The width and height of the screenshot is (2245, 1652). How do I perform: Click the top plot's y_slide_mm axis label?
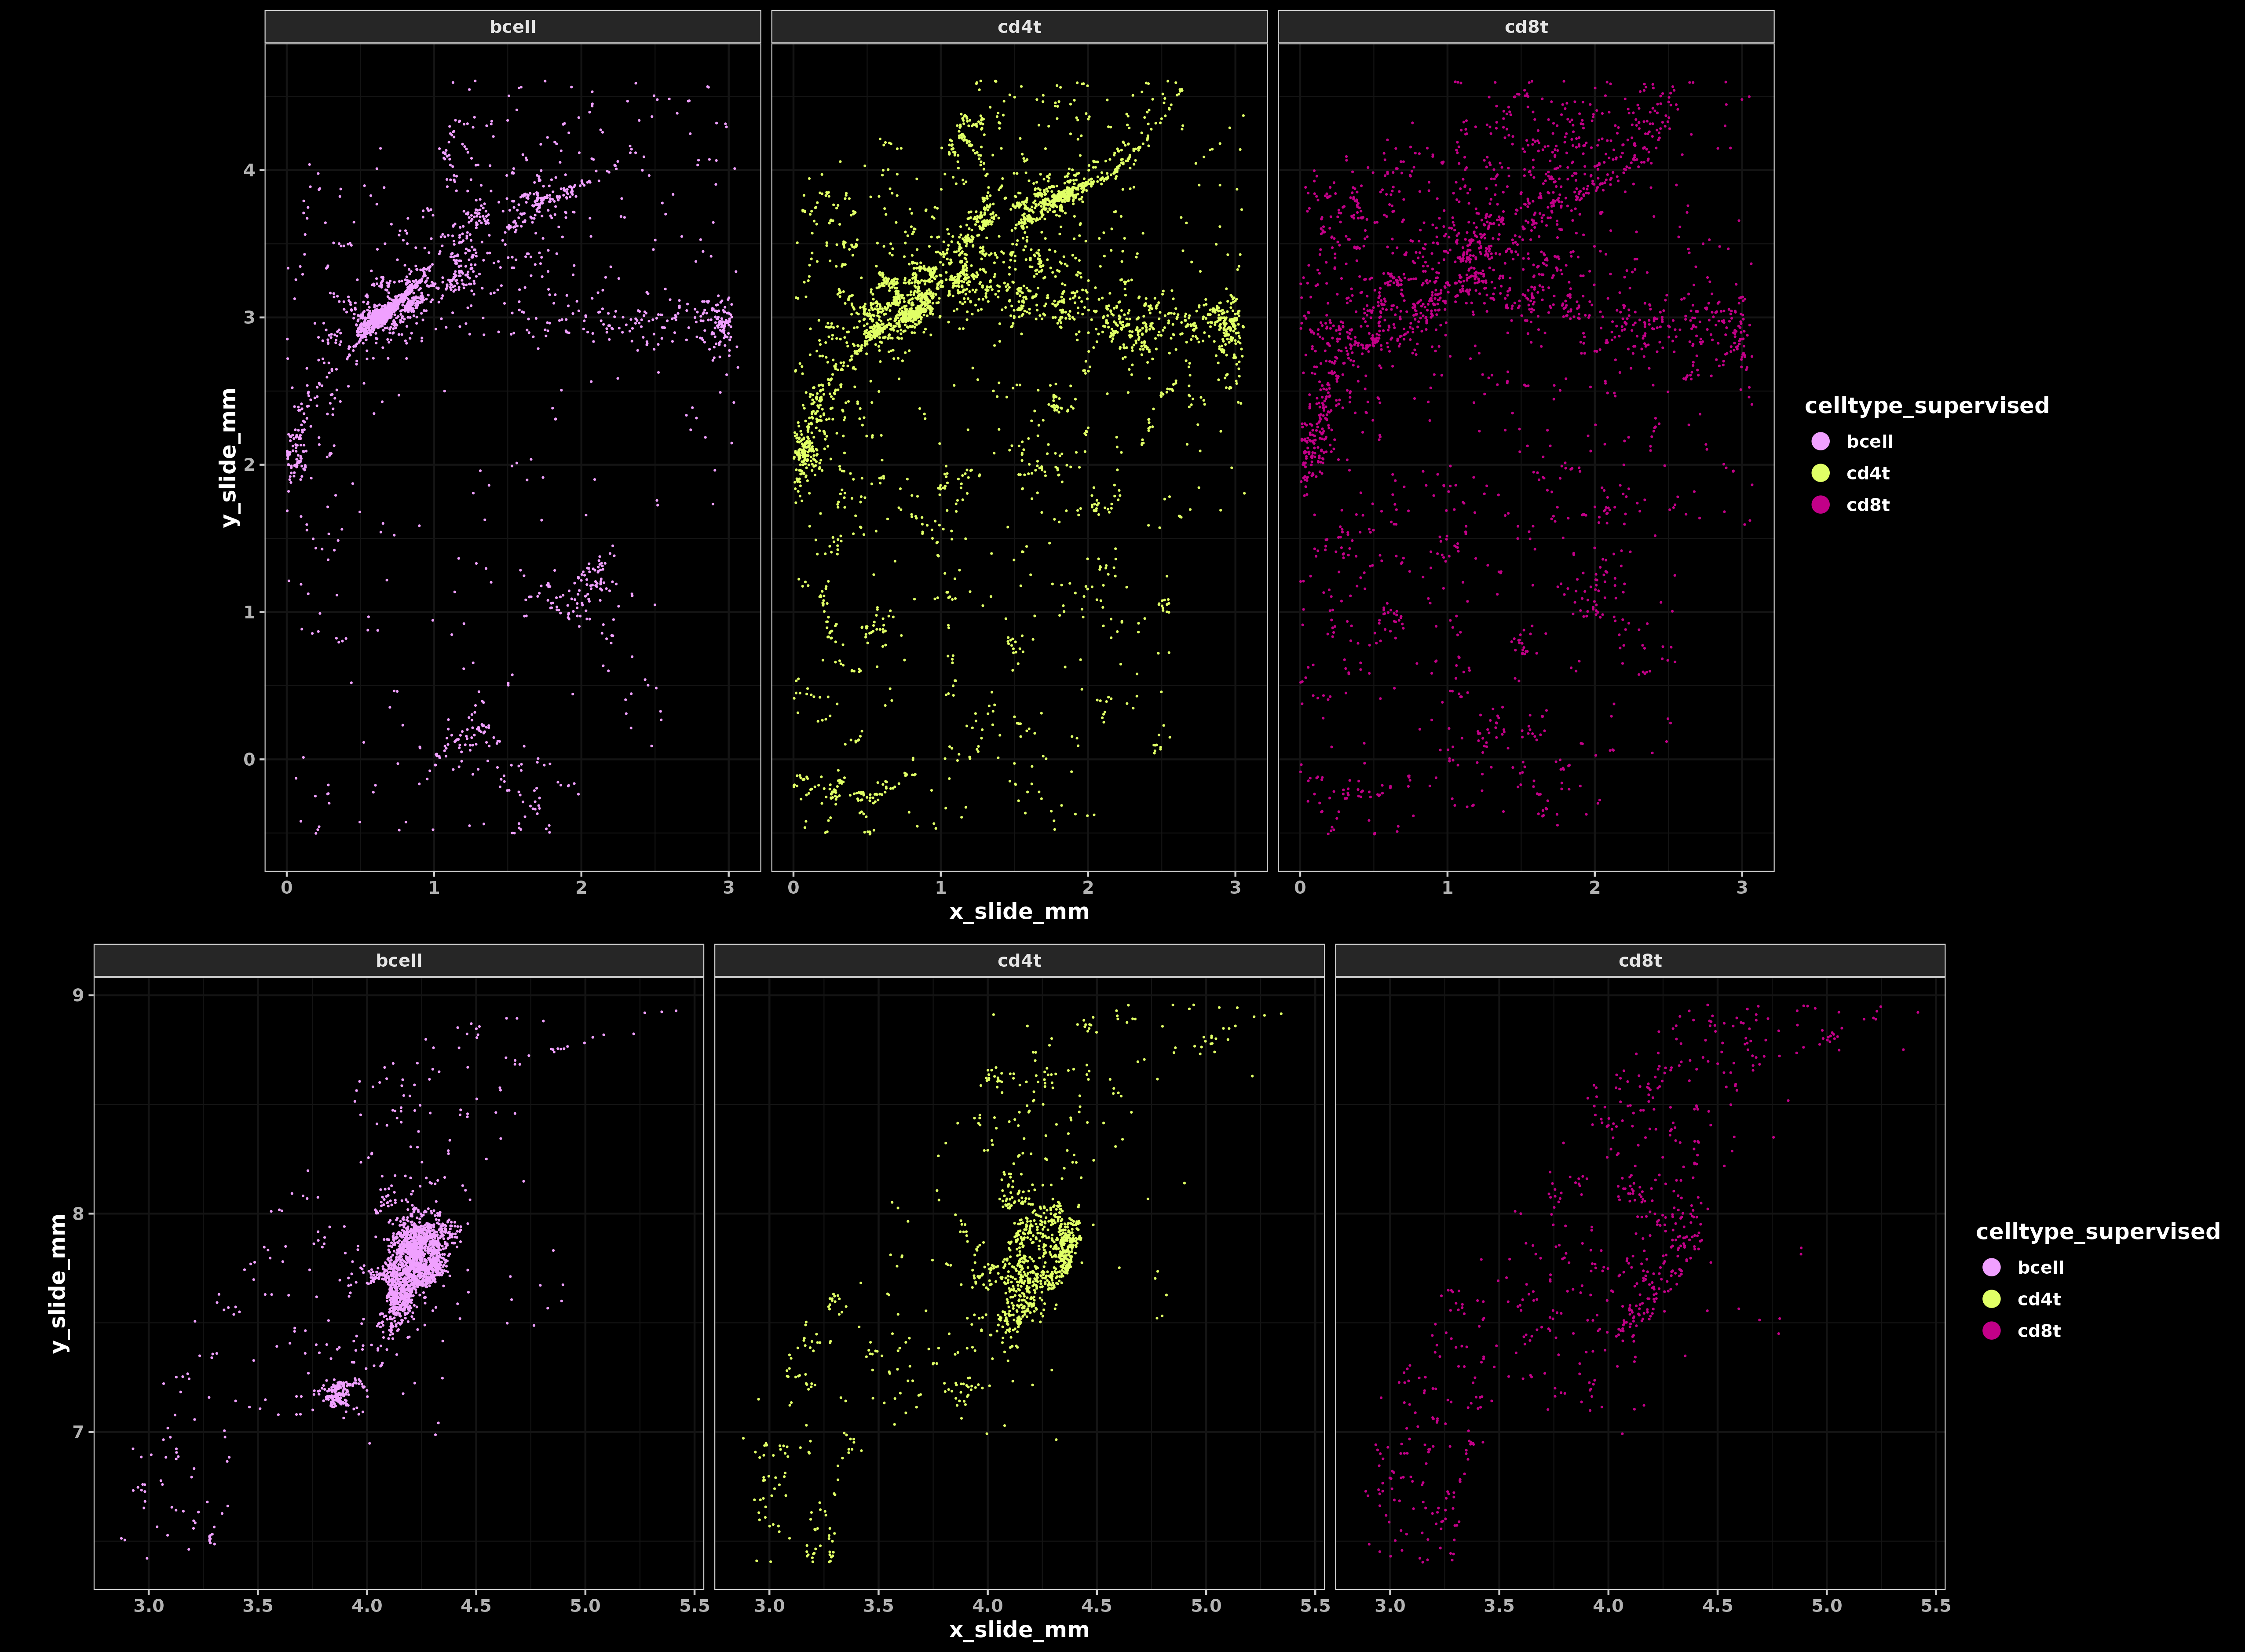click(x=229, y=457)
